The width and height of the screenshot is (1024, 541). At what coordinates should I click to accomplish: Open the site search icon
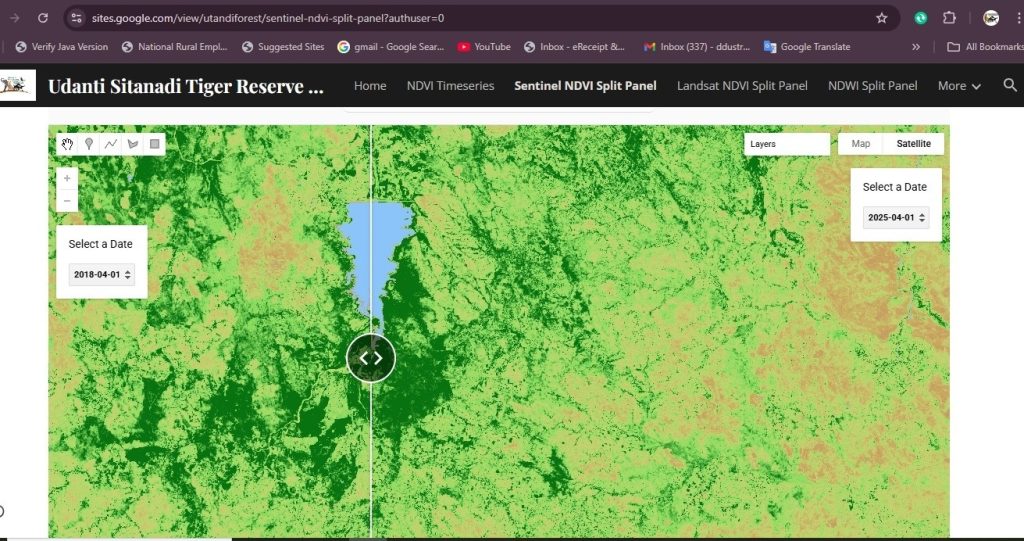point(1010,85)
